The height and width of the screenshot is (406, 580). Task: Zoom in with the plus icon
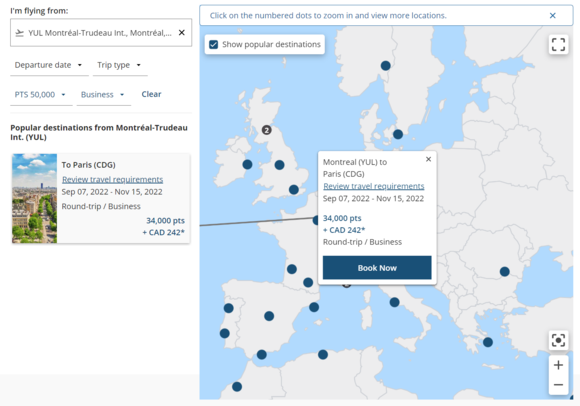pyautogui.click(x=558, y=365)
